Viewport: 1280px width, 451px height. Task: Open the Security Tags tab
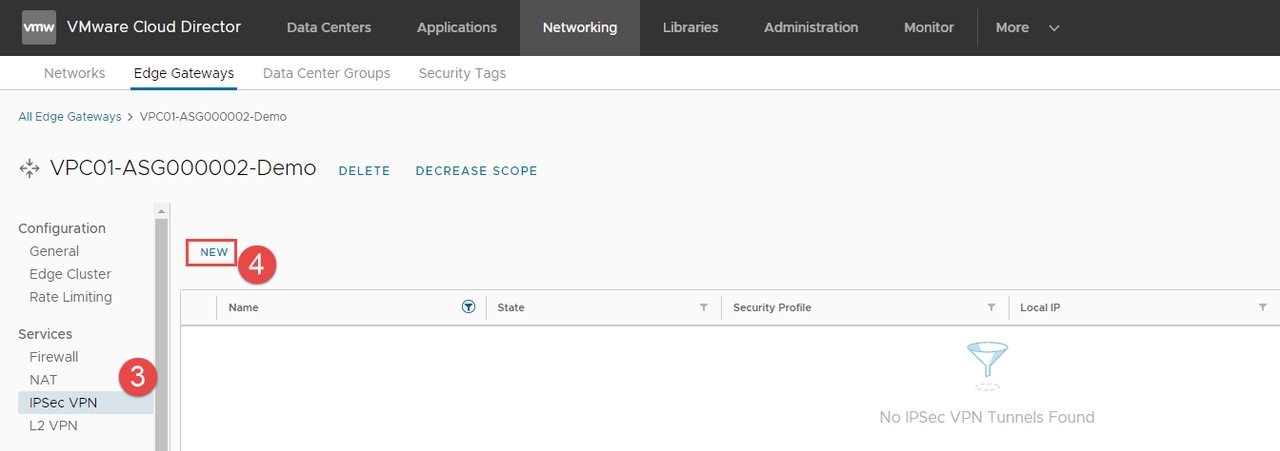click(x=462, y=73)
